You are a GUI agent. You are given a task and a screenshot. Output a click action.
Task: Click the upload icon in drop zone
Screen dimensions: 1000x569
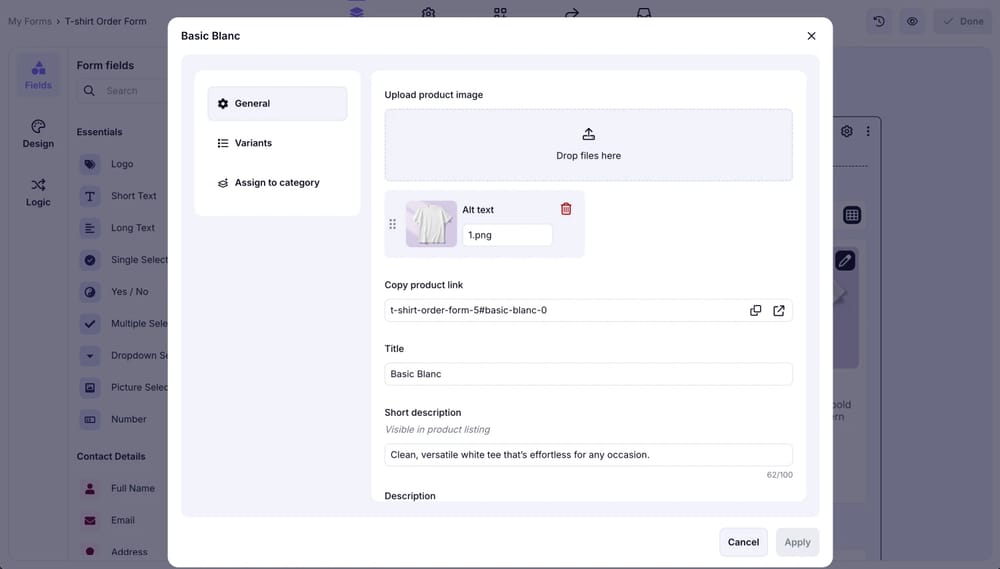click(x=589, y=134)
